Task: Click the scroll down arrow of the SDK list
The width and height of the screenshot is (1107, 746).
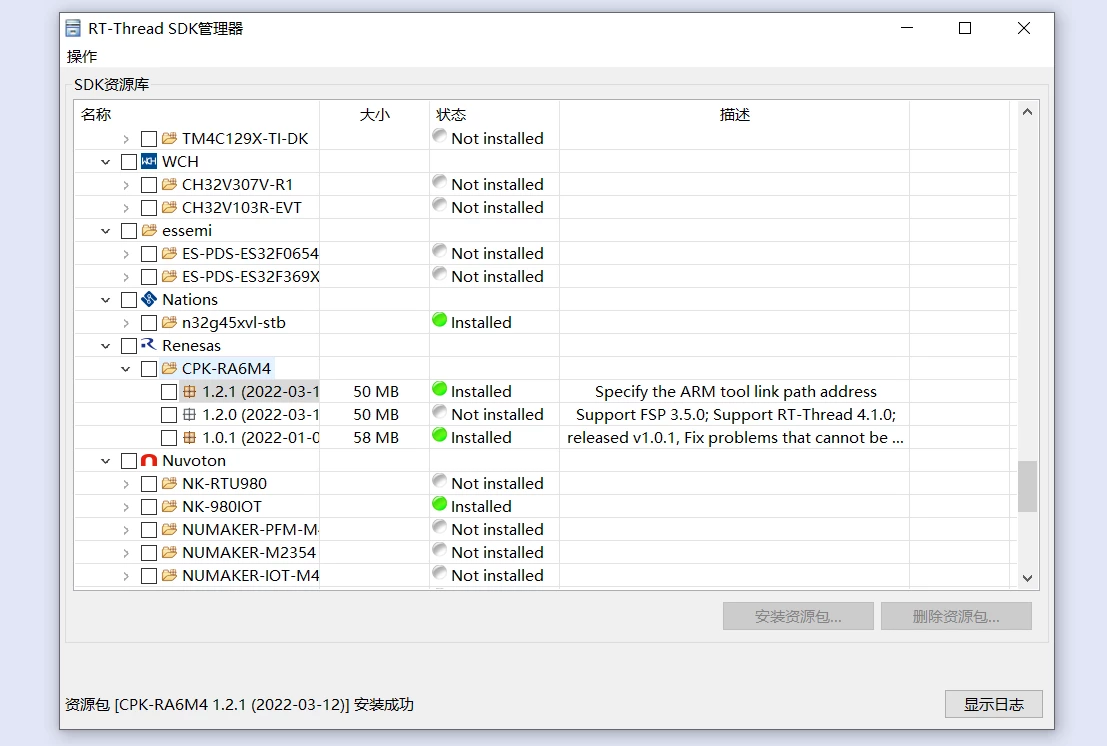Action: [x=1027, y=578]
